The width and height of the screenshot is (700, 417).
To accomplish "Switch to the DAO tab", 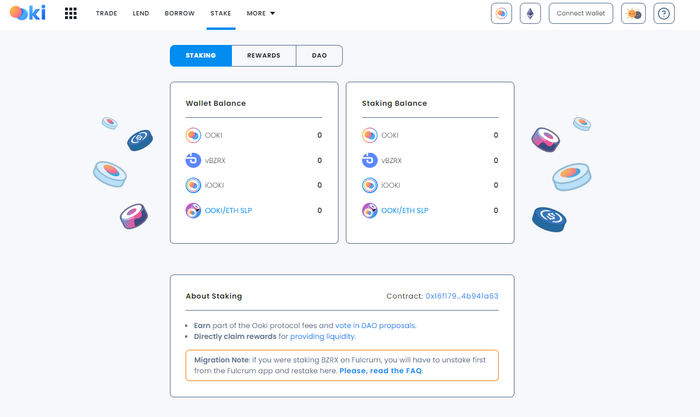I will (x=319, y=56).
